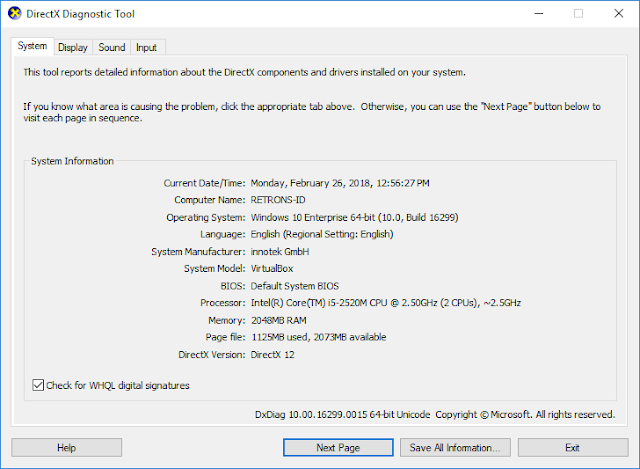640x469 pixels.
Task: Minimize the DirectX Diagnostic Tool window
Action: point(539,13)
